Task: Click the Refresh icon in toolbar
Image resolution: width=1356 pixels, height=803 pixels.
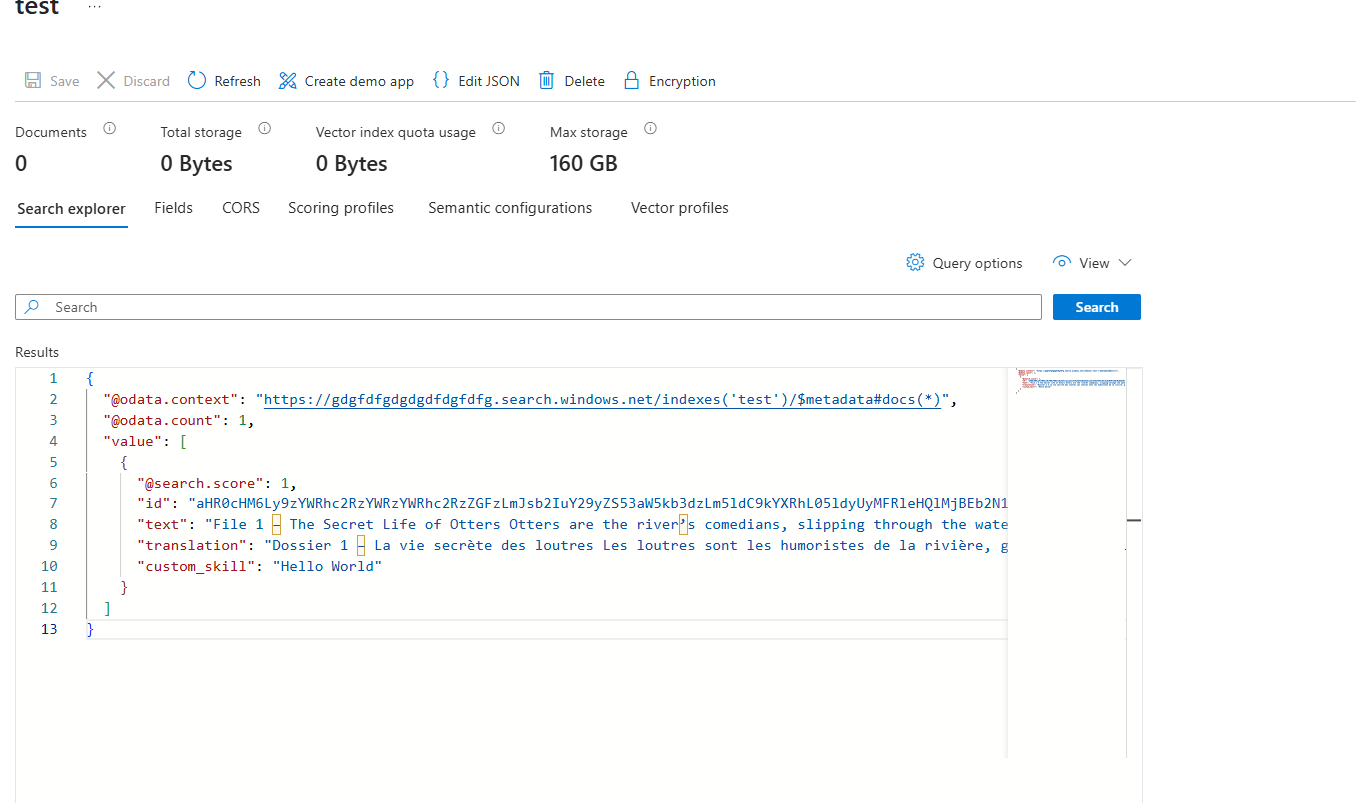Action: click(x=197, y=81)
